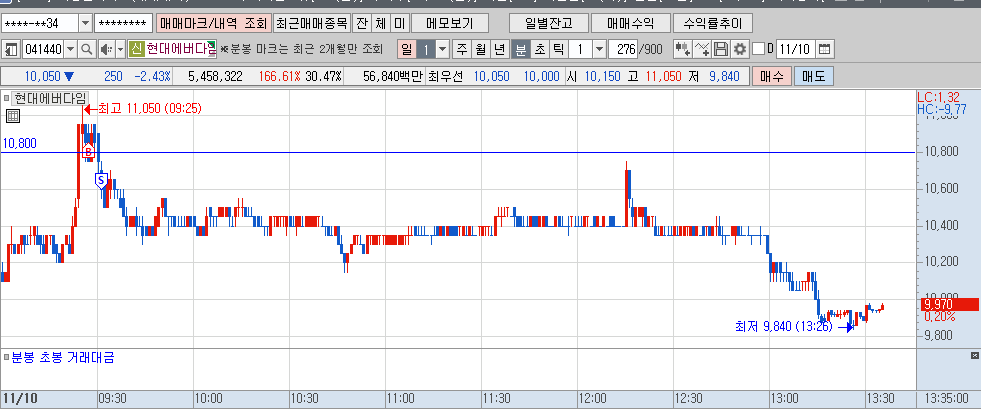Click the 분봉 초봉 거래대금 panel label
The width and height of the screenshot is (981, 409).
pos(63,358)
